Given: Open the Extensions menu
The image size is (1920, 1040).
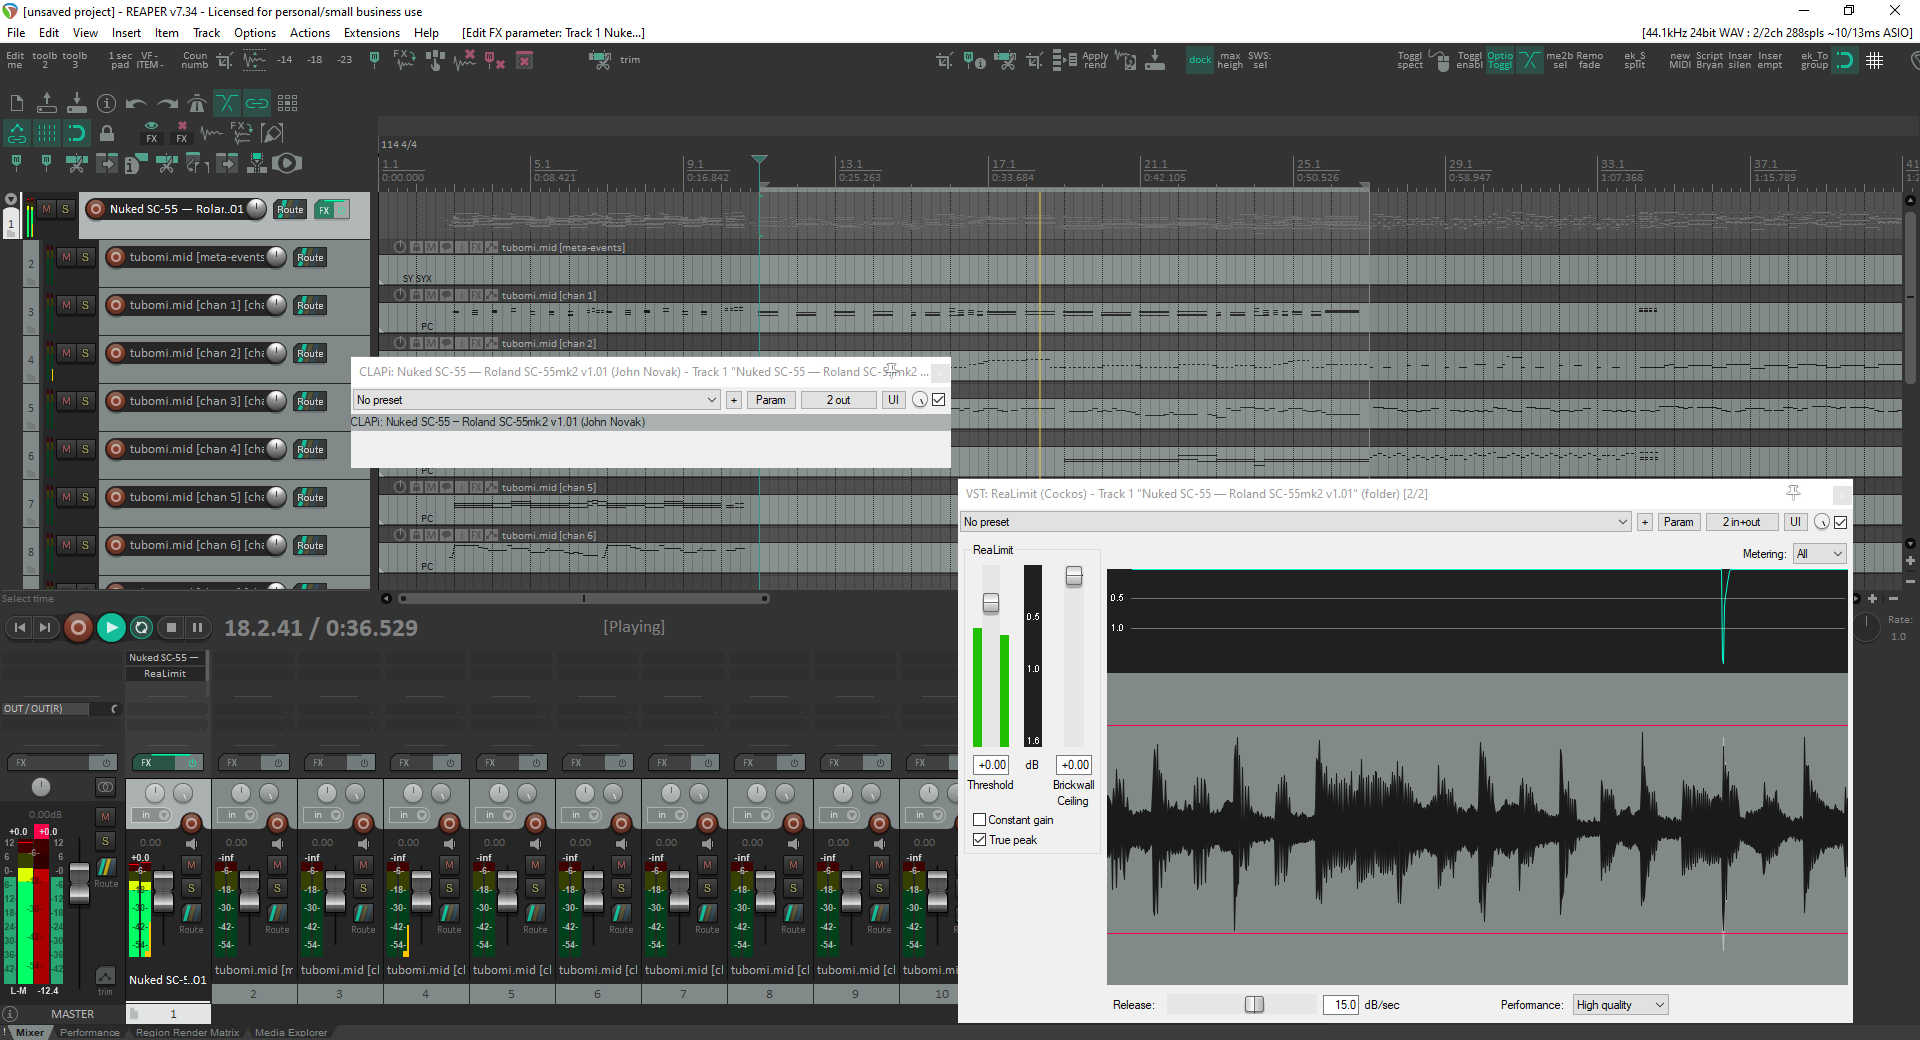Looking at the screenshot, I should [371, 33].
